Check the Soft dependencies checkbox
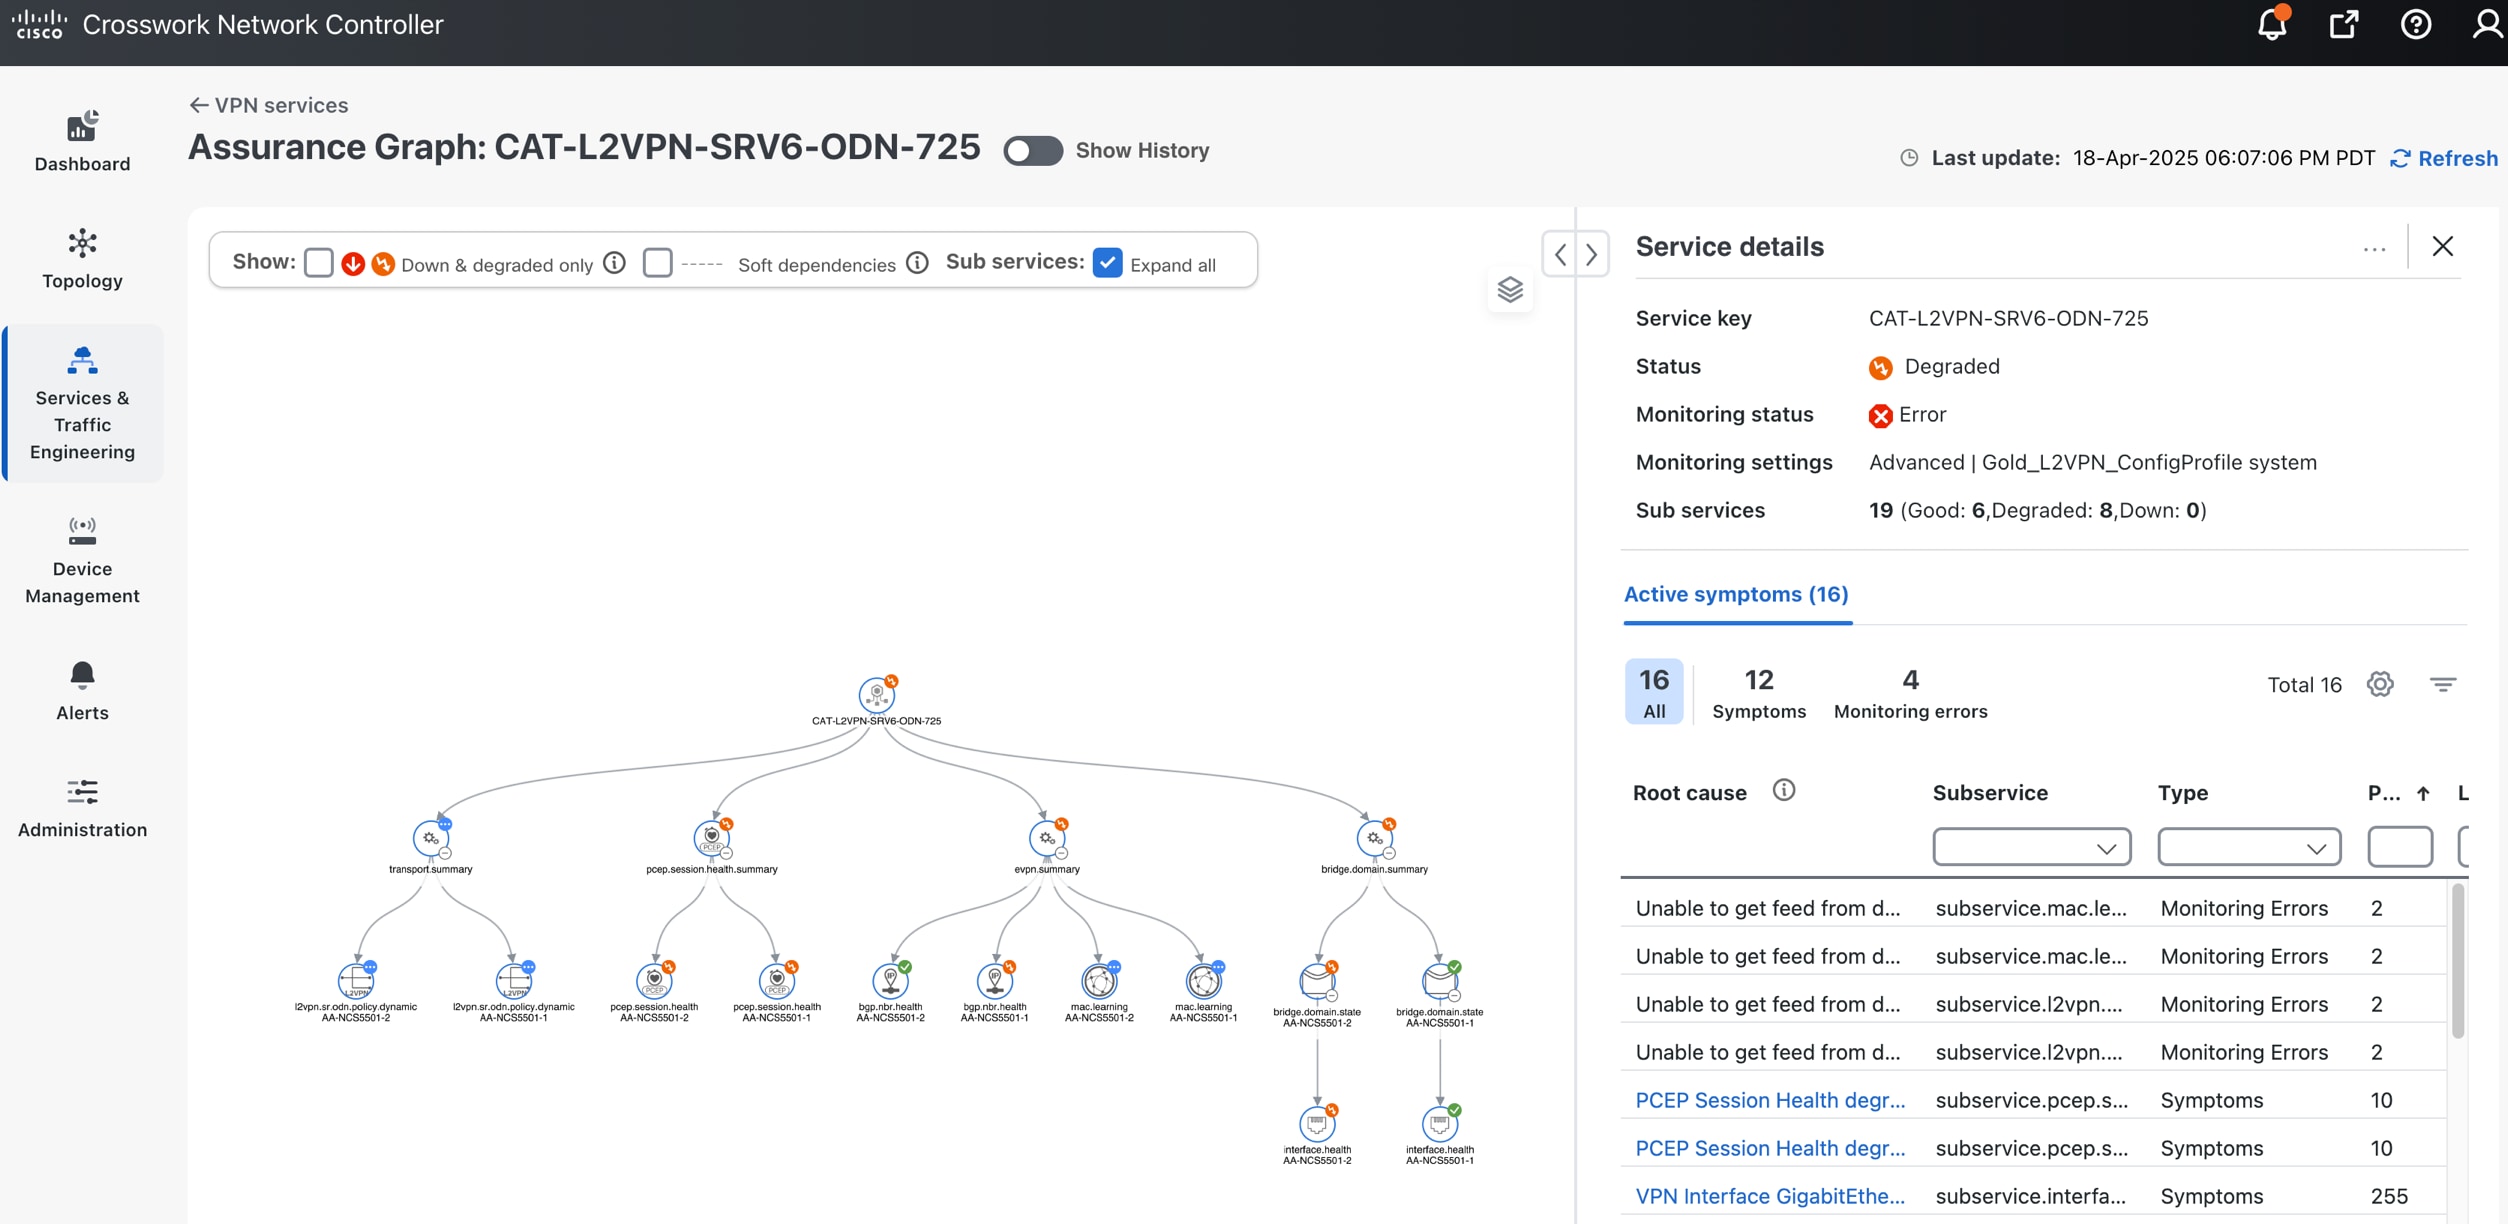The image size is (2508, 1224). point(657,262)
